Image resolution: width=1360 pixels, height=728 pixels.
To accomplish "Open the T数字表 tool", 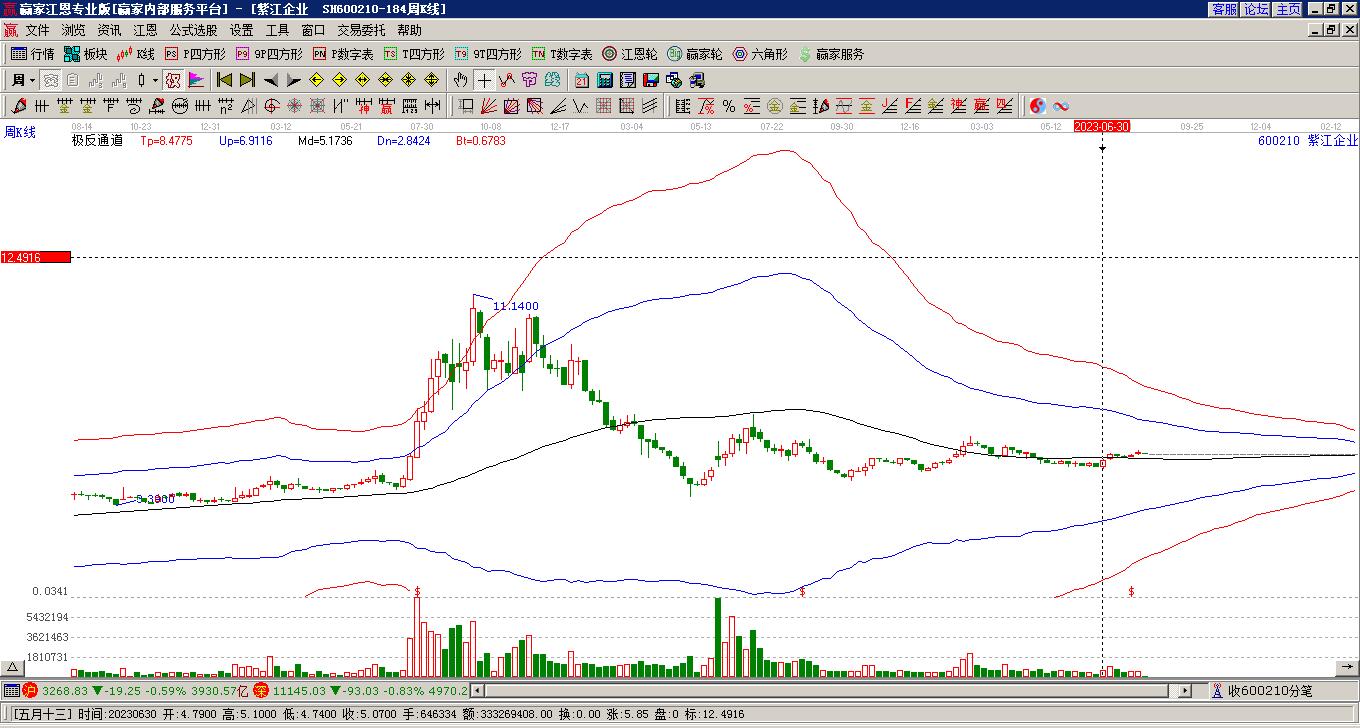I will tap(562, 54).
